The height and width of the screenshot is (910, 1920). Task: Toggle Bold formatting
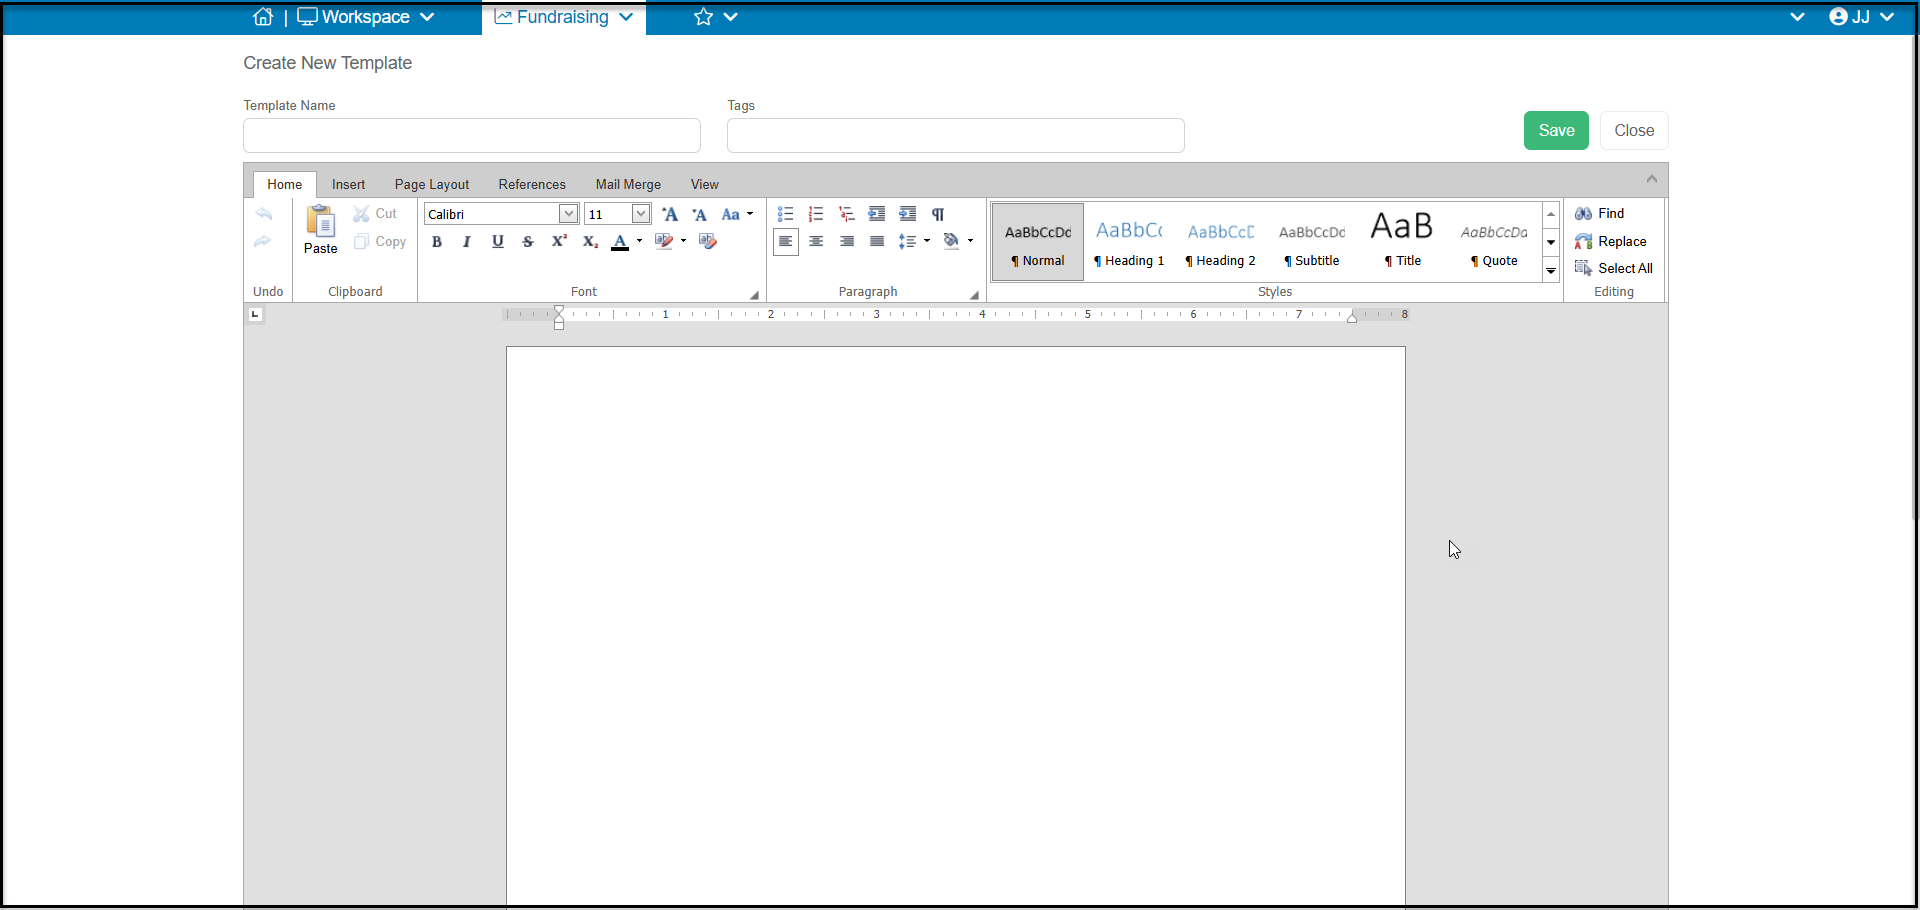pyautogui.click(x=437, y=241)
